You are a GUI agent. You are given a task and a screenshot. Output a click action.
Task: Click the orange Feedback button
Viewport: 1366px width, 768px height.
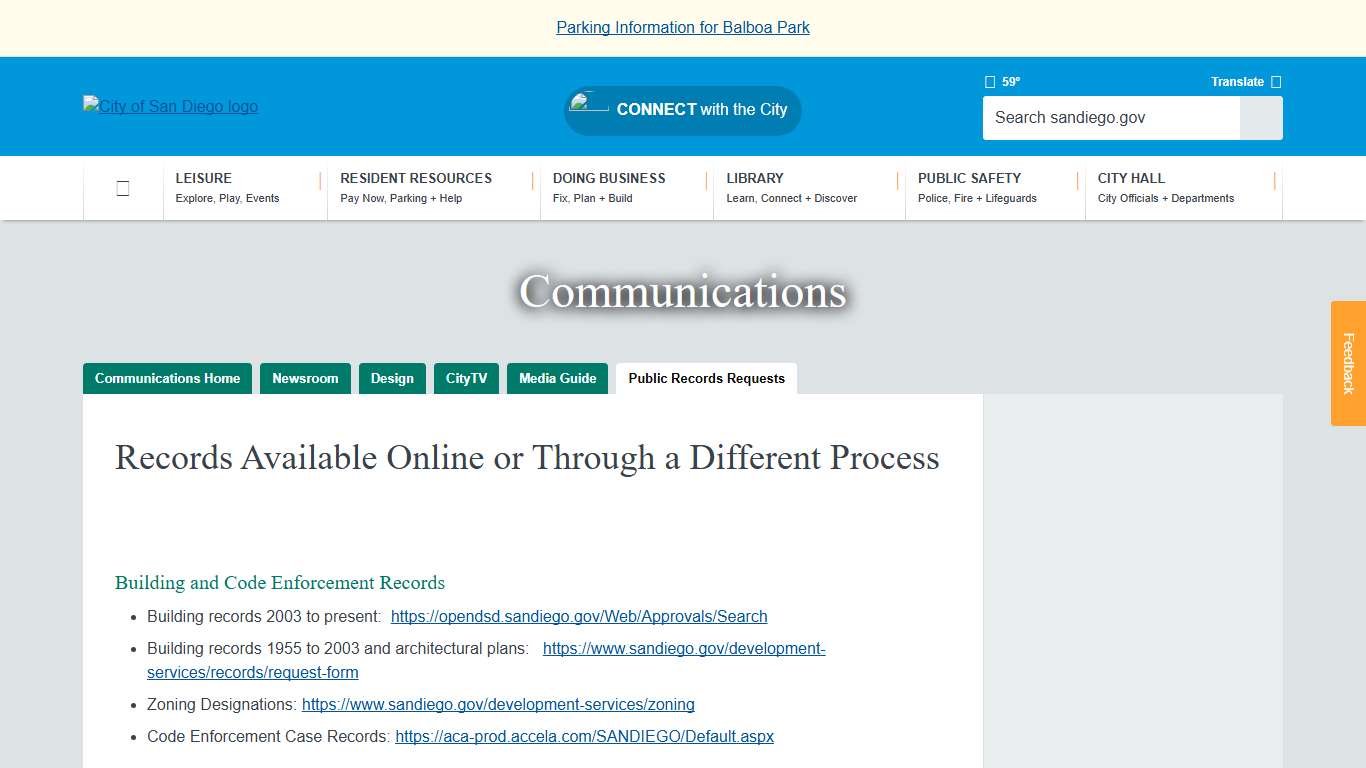(x=1347, y=364)
